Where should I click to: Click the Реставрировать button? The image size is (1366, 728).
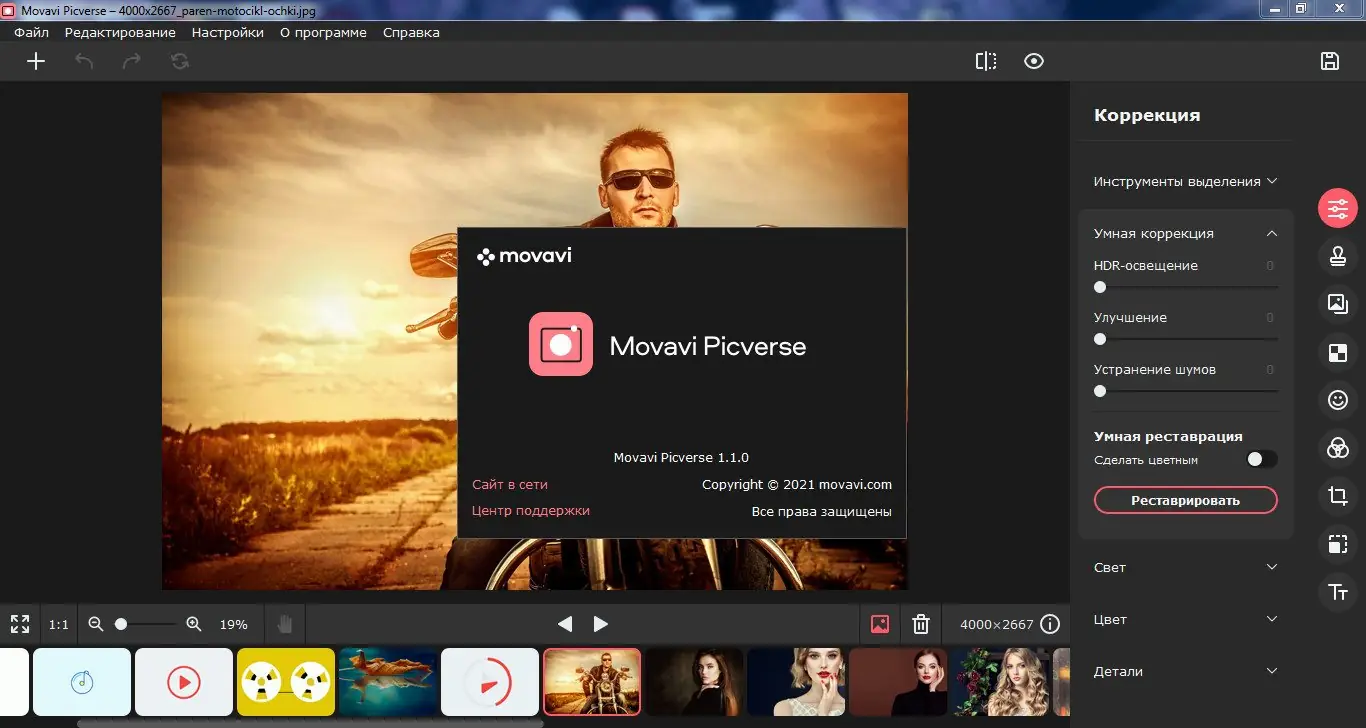1186,500
